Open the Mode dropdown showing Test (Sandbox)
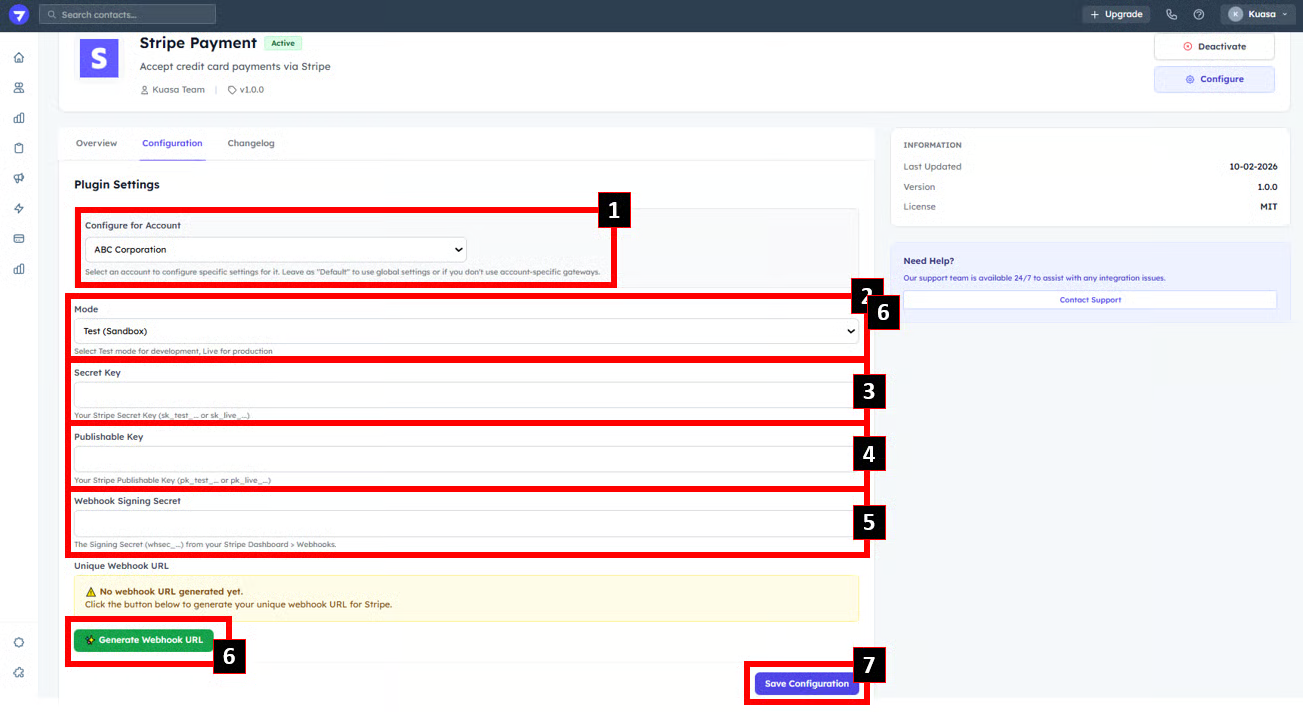1303x712 pixels. 465,331
